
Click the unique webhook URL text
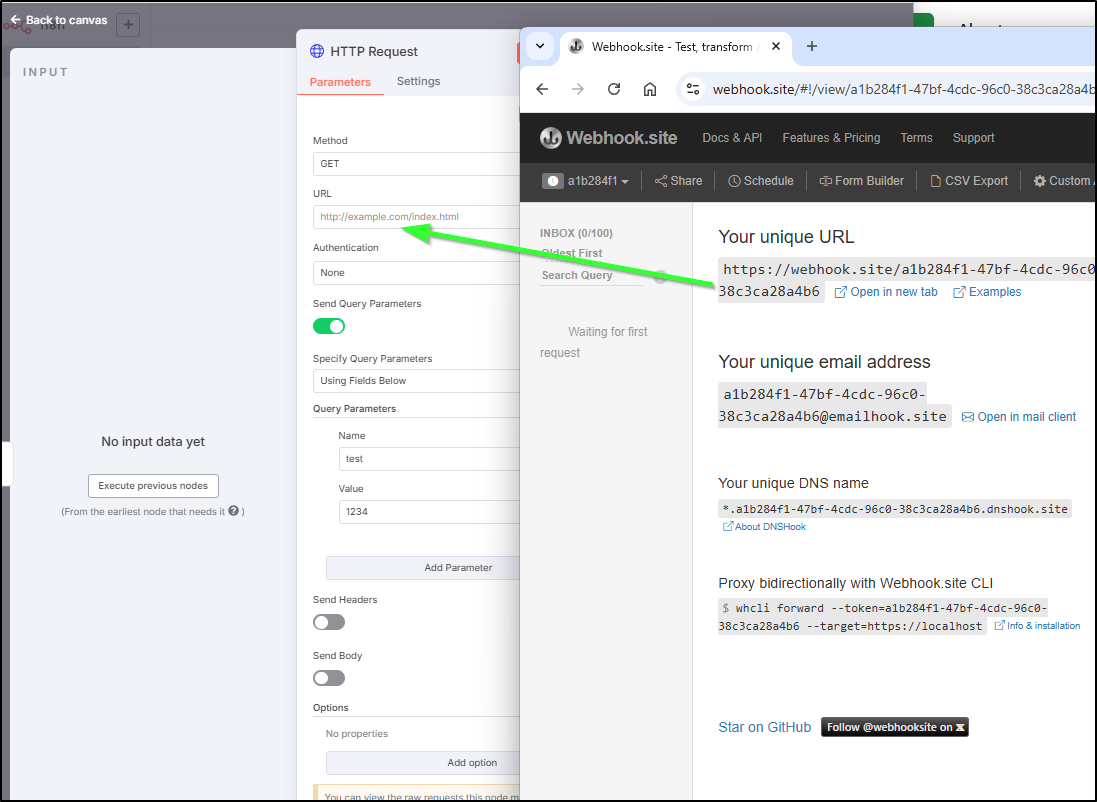pos(907,280)
